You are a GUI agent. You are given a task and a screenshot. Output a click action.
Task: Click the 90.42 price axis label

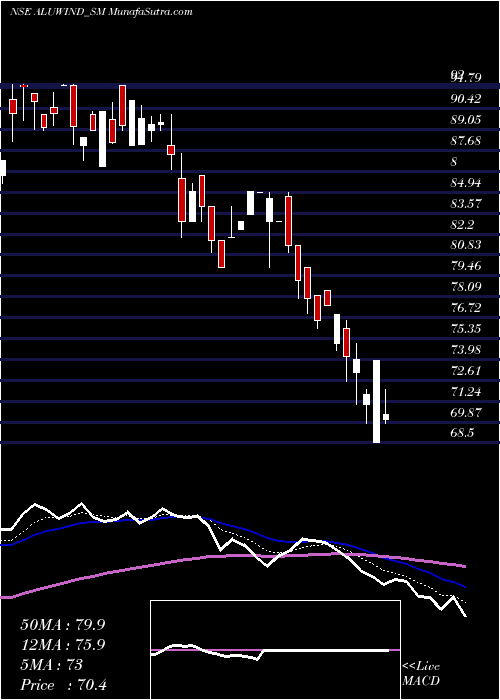466,99
